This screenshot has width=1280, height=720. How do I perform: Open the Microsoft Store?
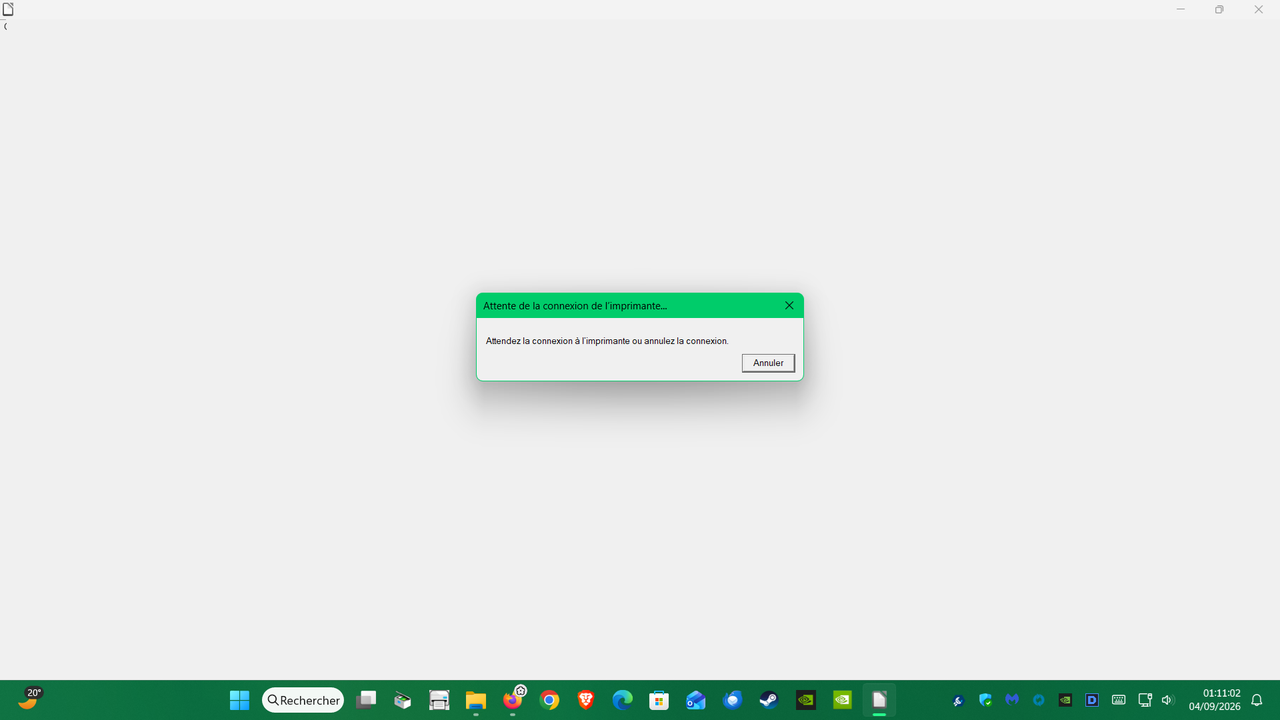pos(659,700)
